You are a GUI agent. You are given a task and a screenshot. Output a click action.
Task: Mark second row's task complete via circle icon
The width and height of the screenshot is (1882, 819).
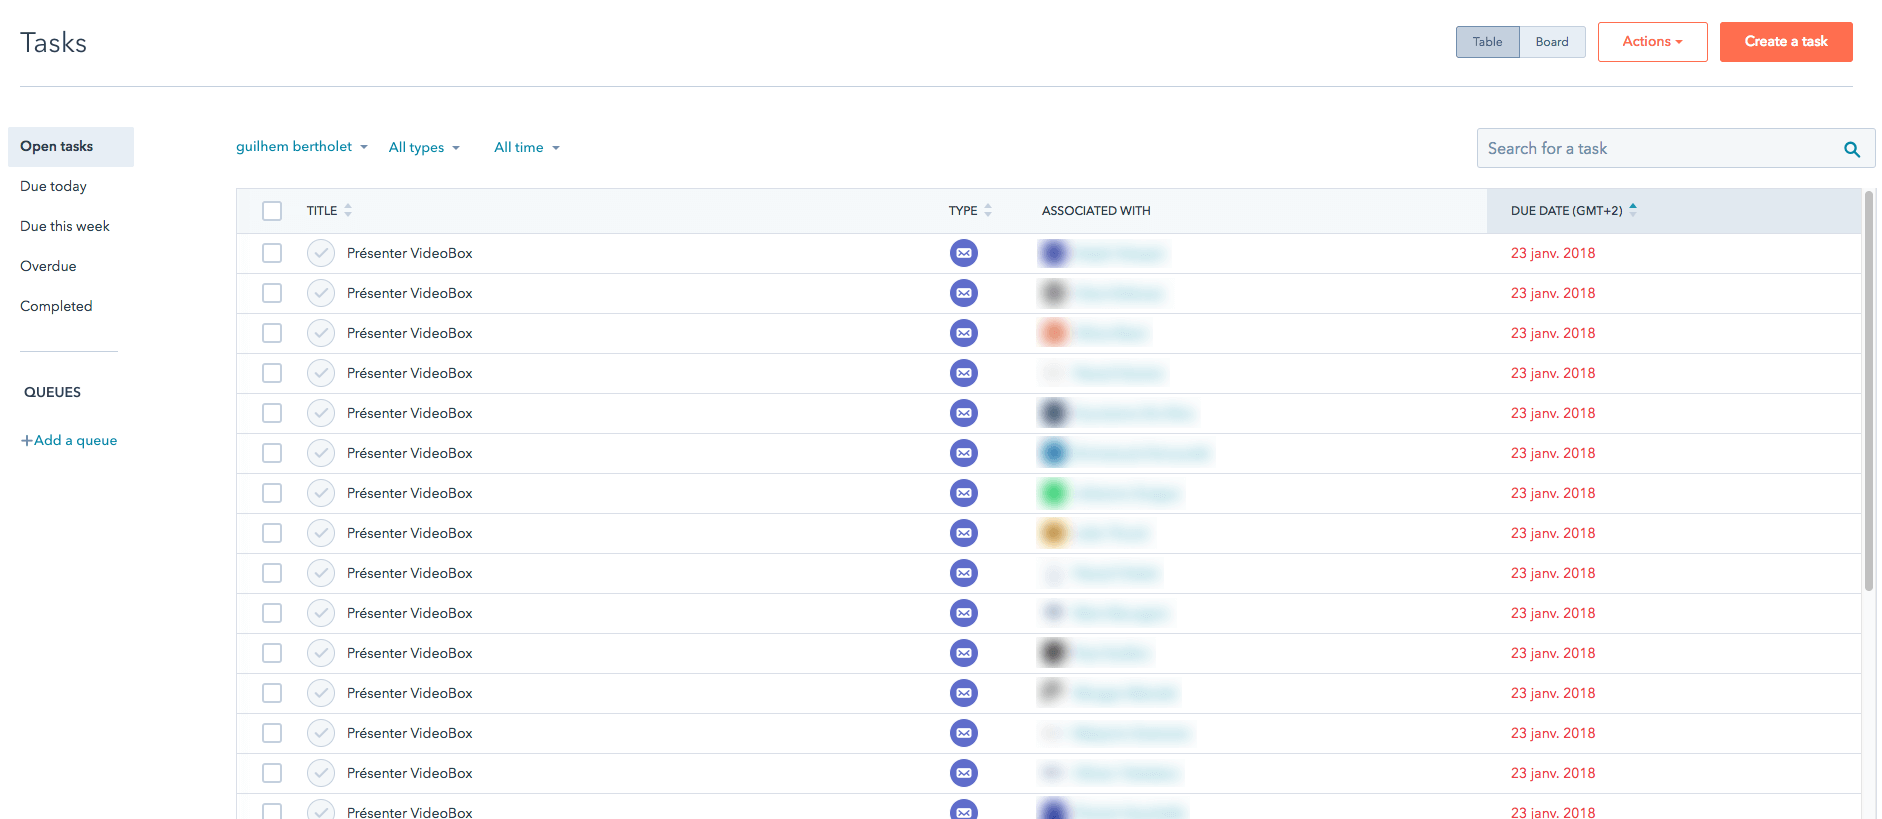click(x=321, y=293)
